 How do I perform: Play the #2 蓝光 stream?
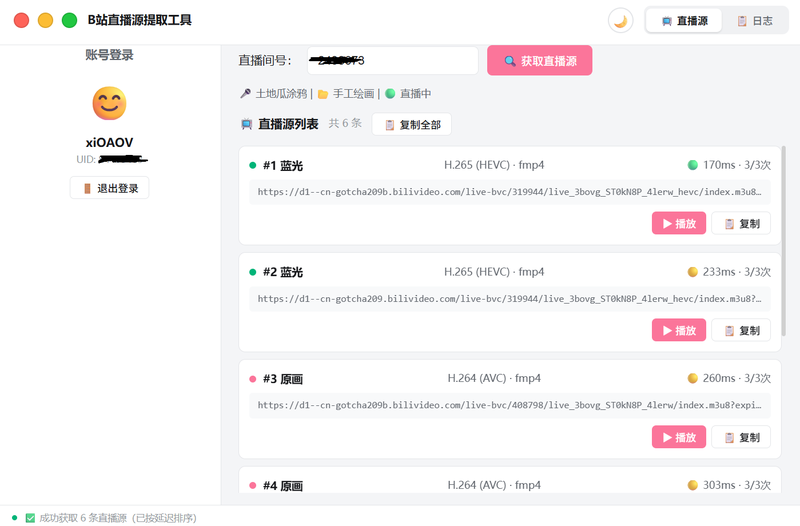click(x=679, y=330)
